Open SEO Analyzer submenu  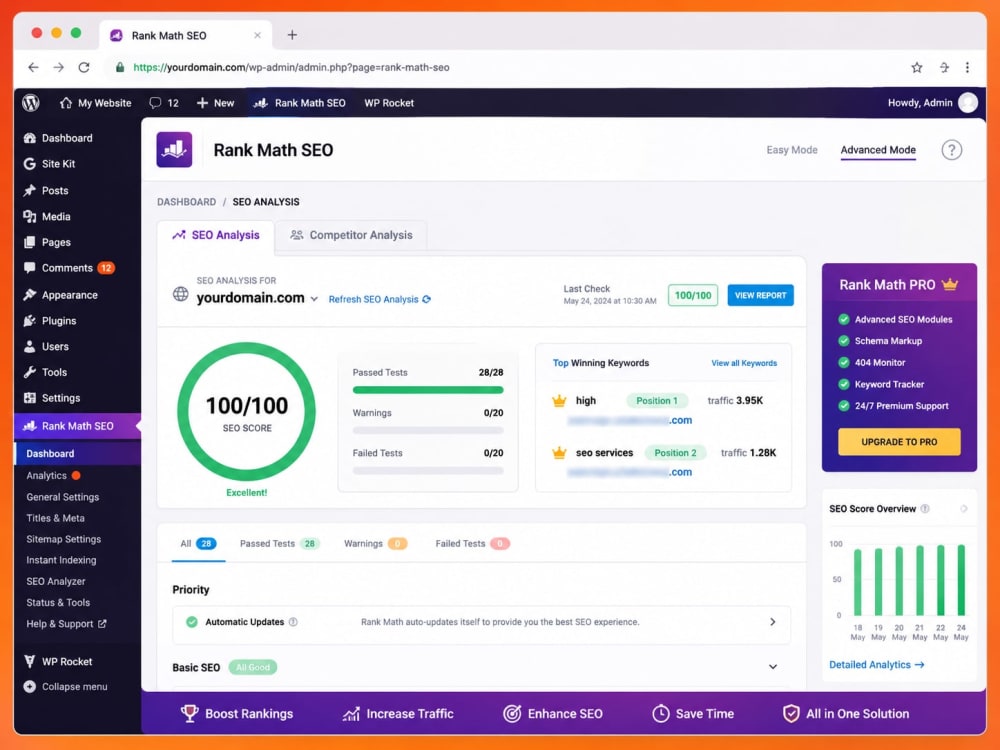[56, 581]
